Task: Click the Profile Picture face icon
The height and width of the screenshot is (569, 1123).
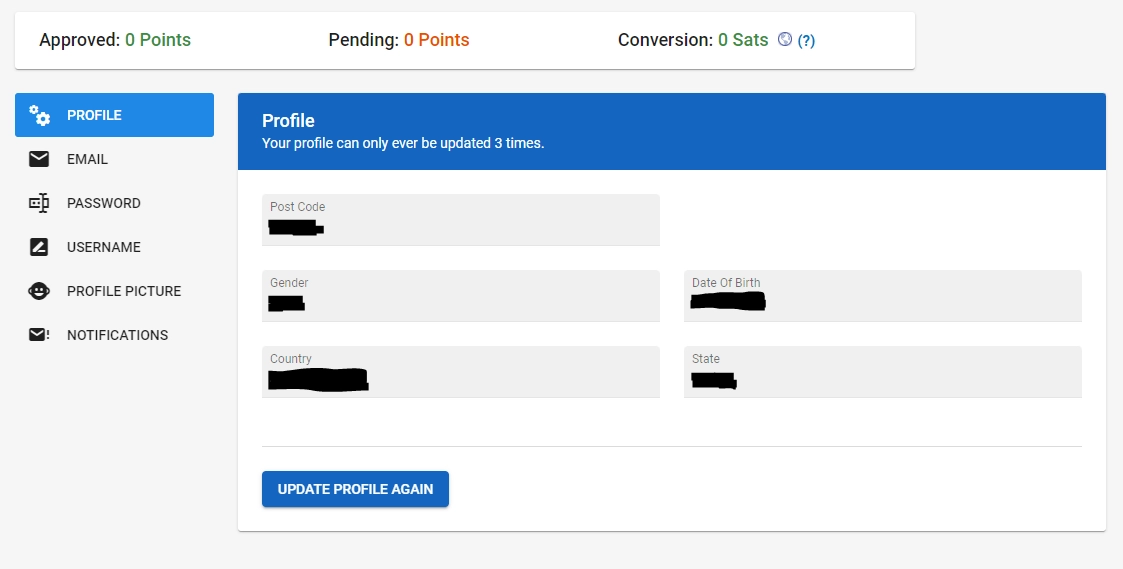Action: [x=39, y=291]
